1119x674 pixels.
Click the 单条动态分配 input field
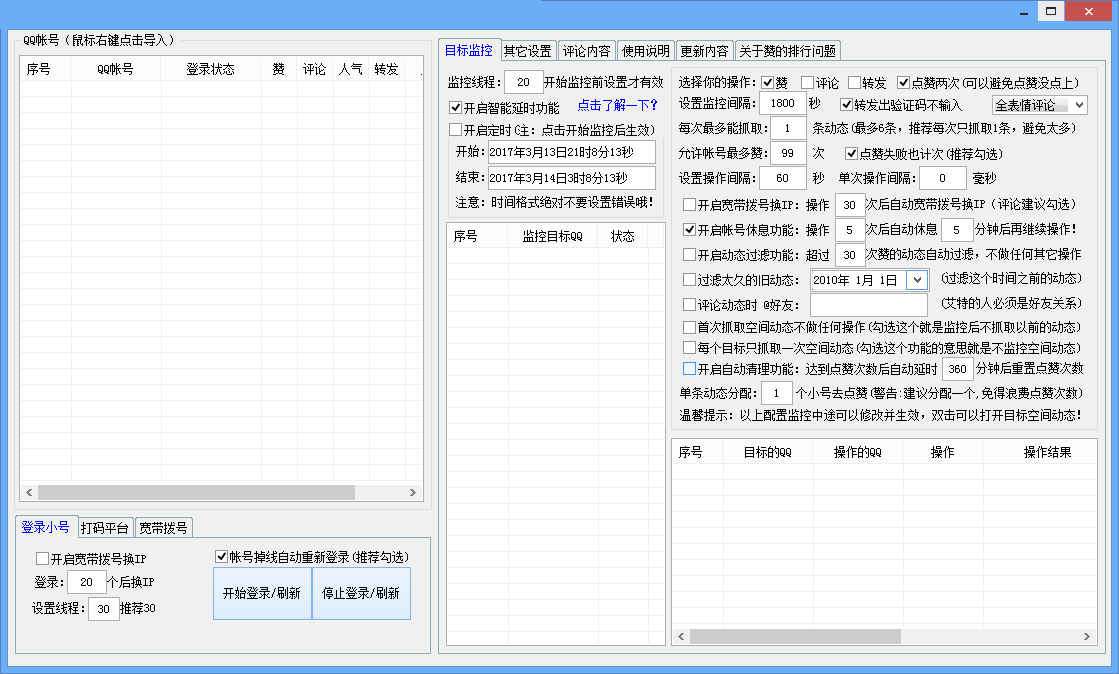(776, 393)
